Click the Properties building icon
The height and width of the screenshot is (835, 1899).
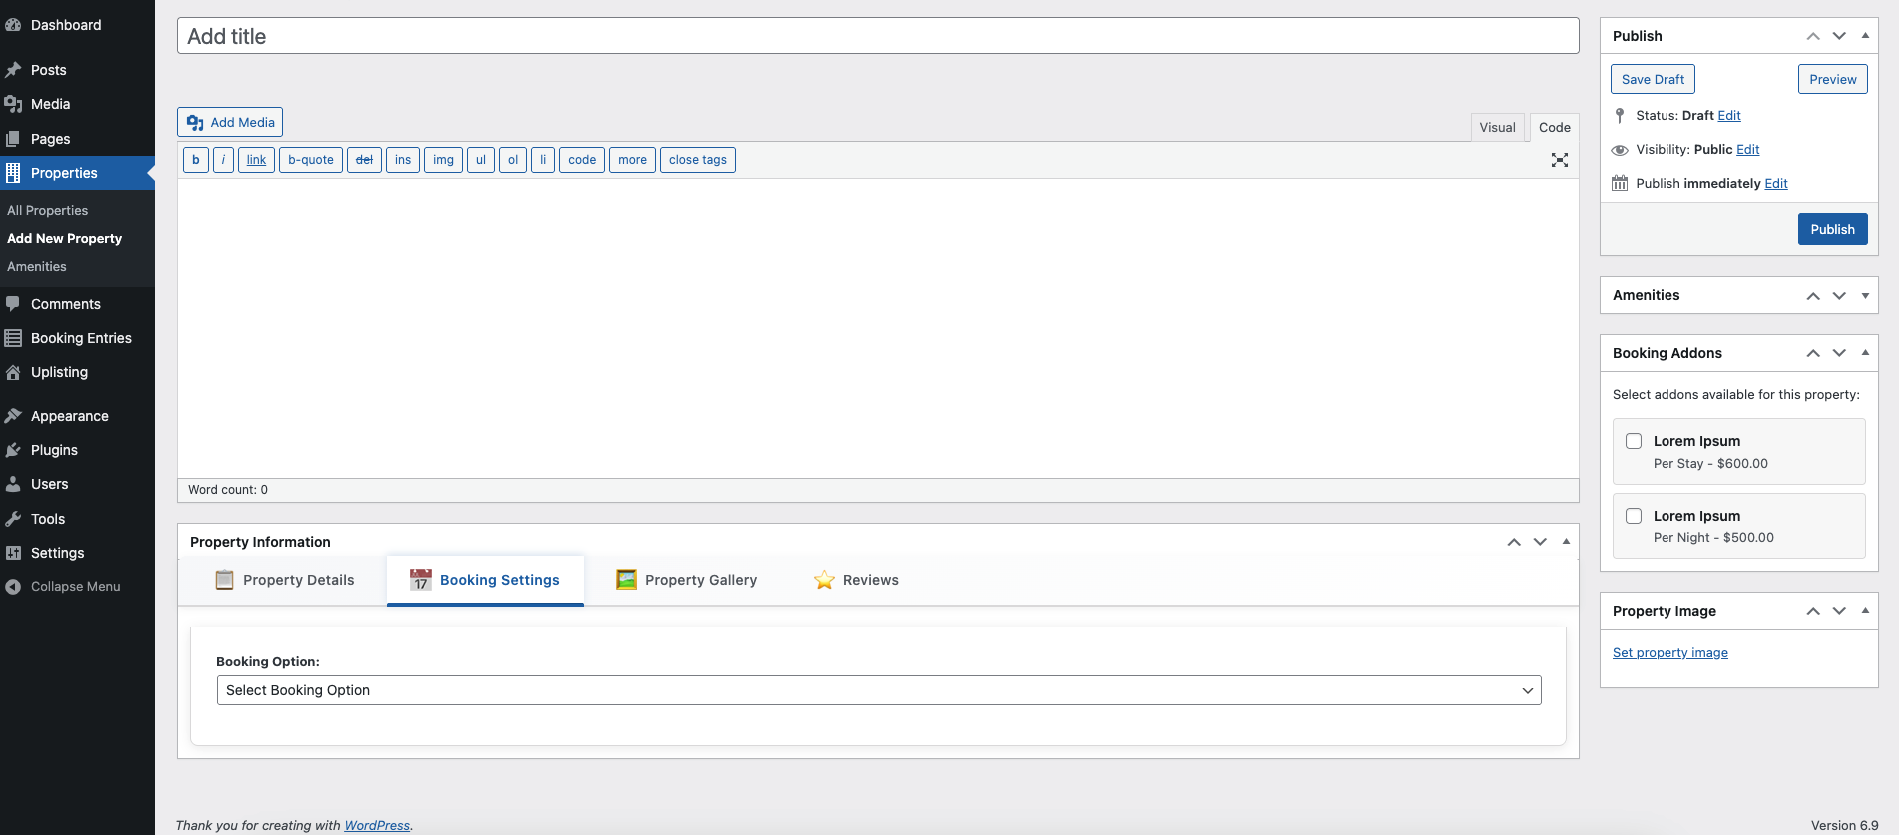pyautogui.click(x=13, y=173)
